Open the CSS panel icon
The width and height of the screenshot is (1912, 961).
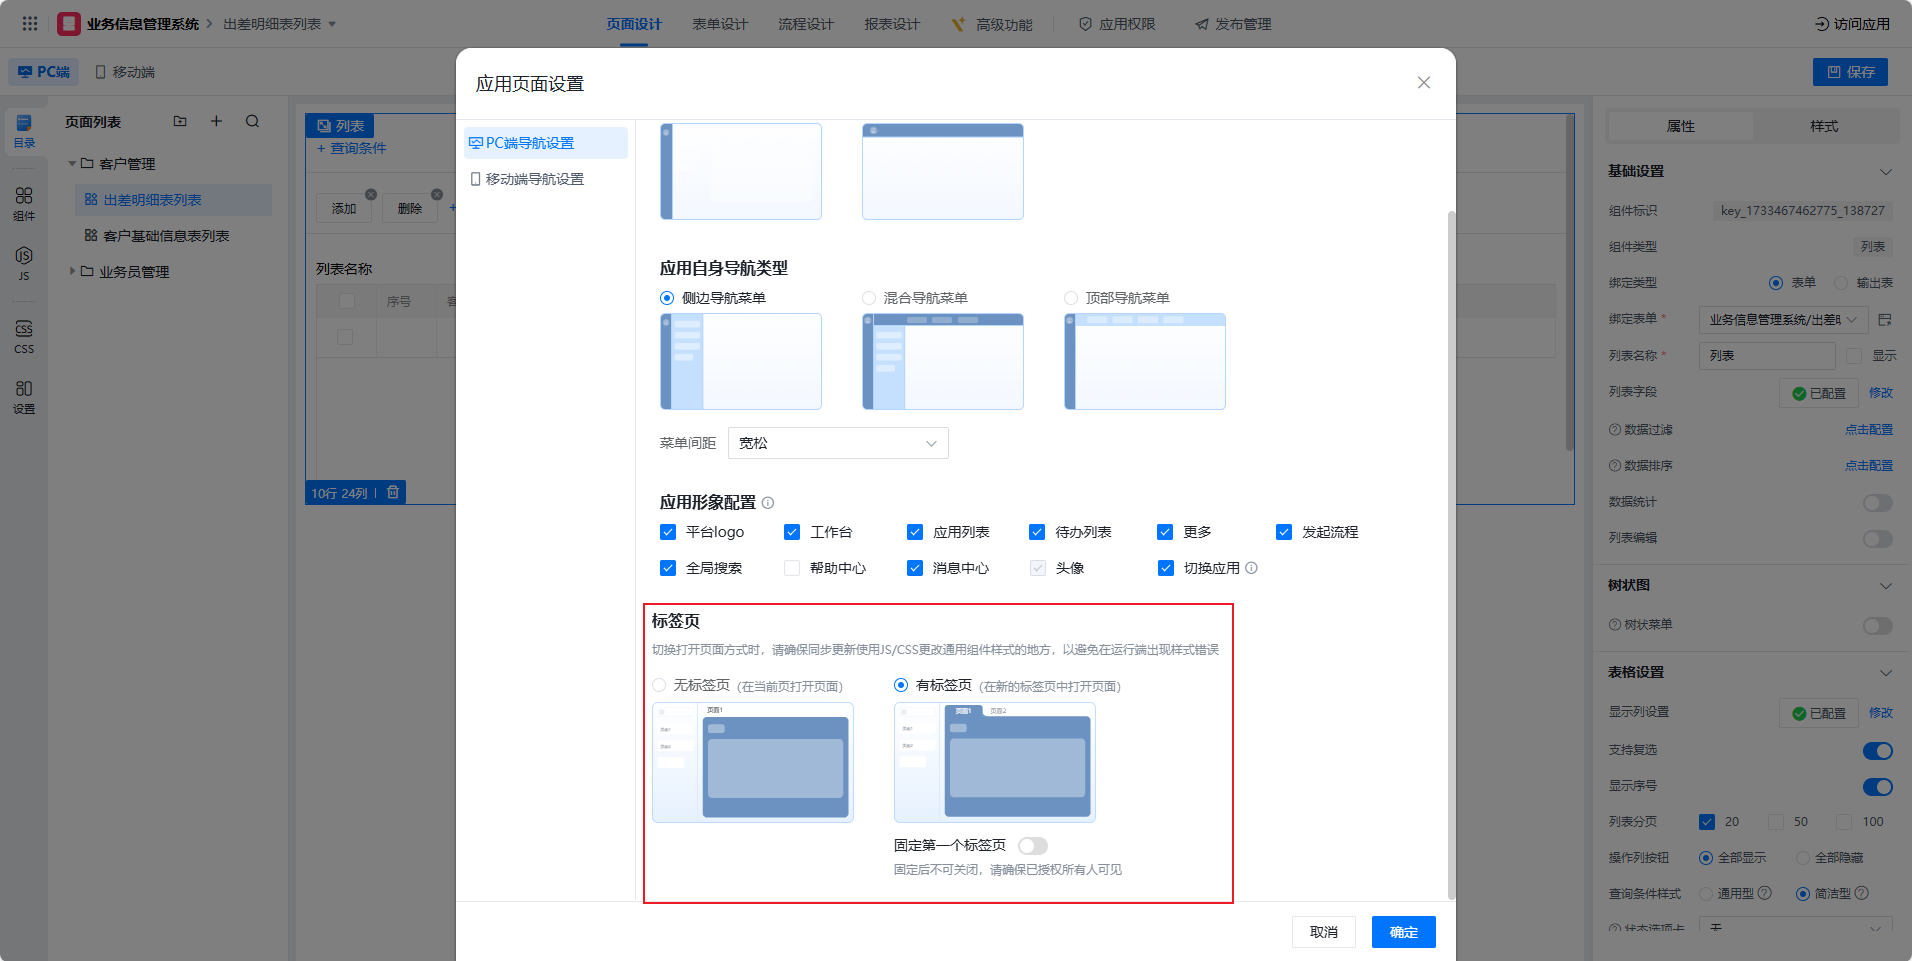tap(24, 336)
